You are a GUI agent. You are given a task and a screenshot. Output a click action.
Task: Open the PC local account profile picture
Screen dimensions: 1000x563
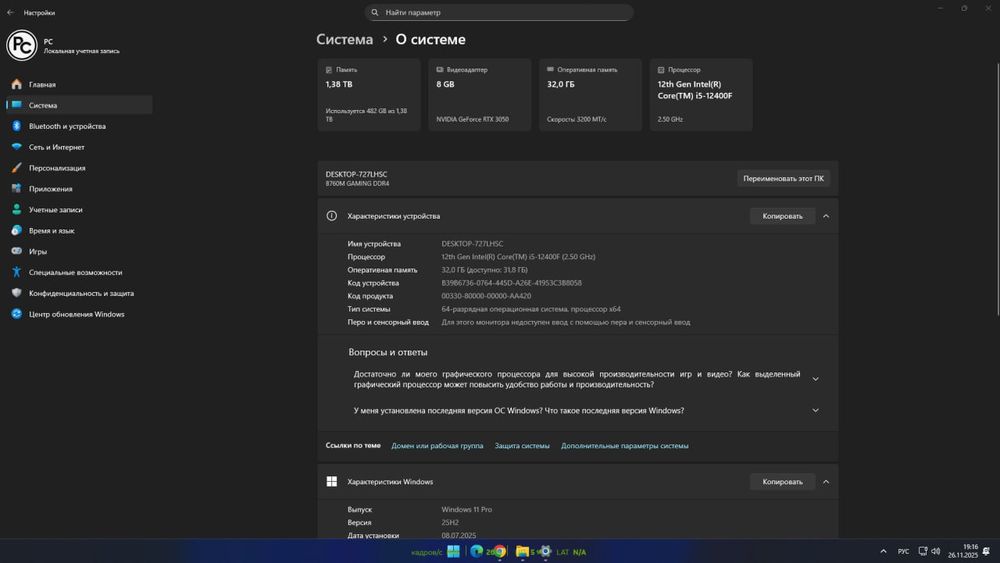22,45
